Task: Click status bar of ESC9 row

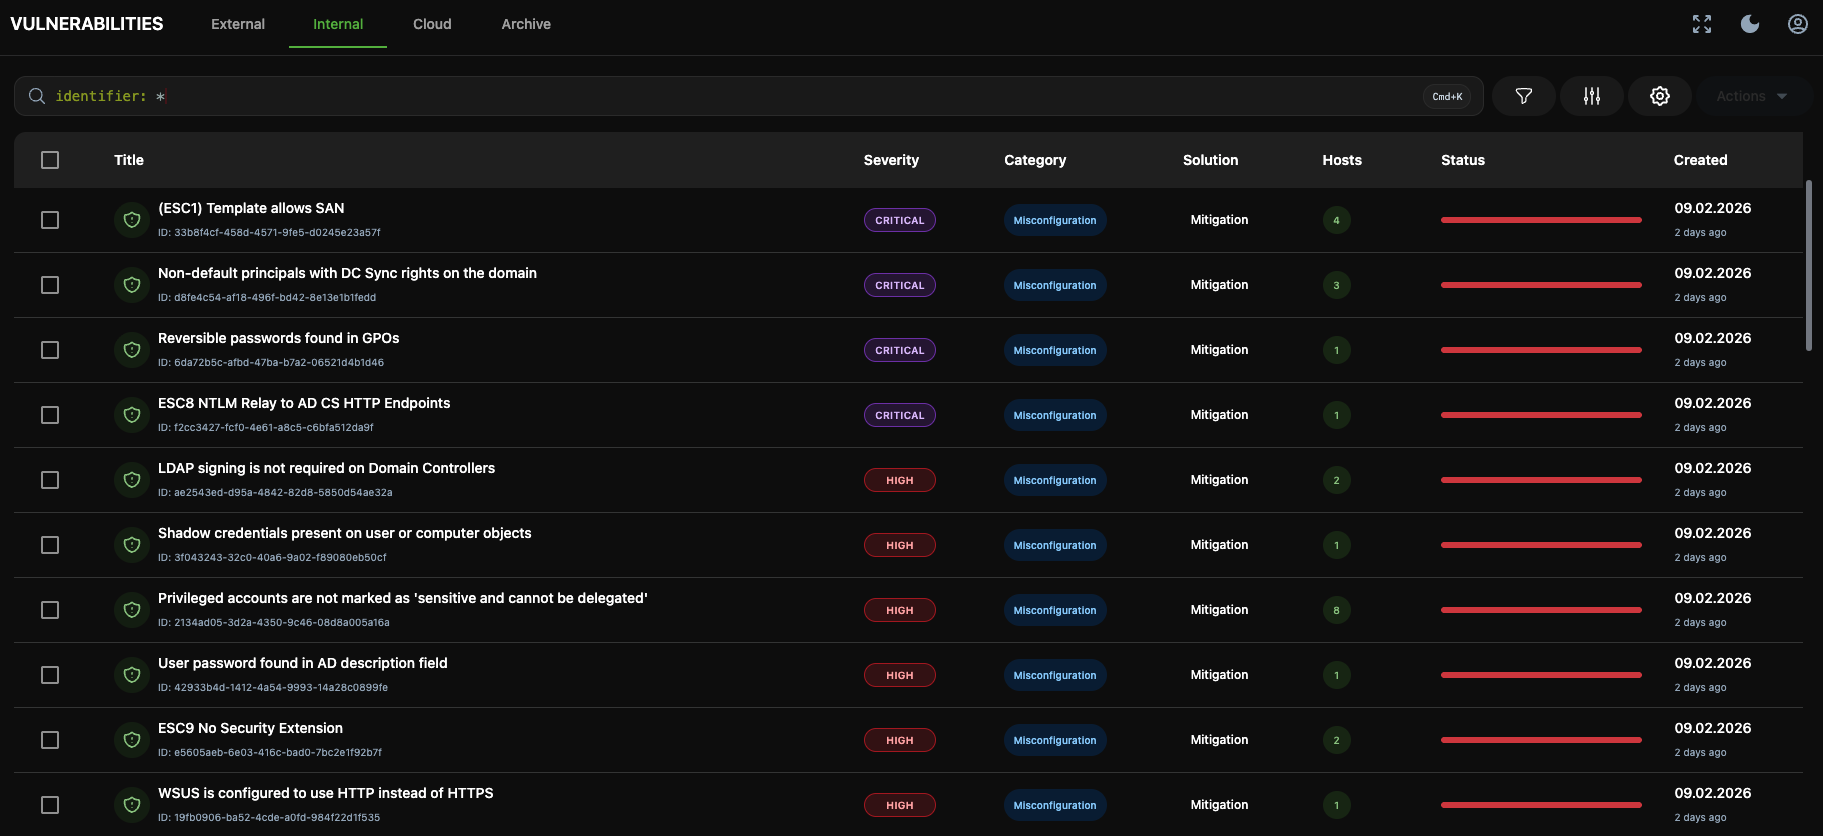Action: click(x=1541, y=740)
